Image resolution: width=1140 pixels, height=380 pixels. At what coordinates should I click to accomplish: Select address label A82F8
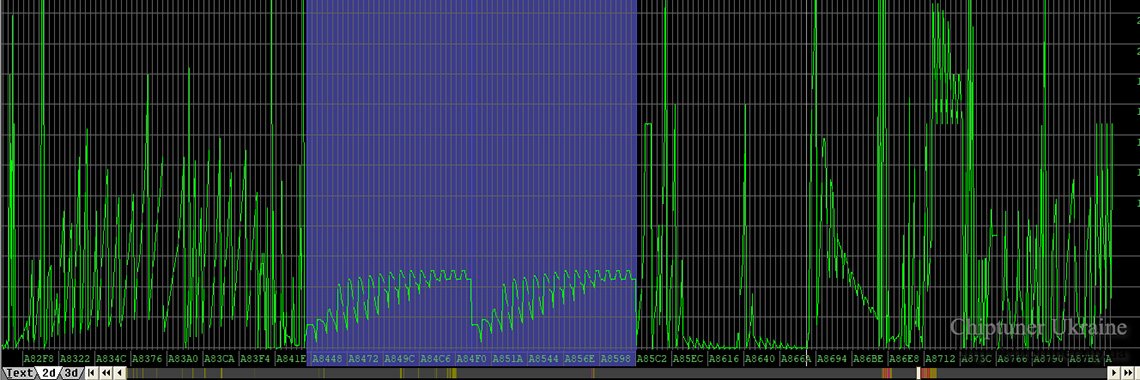[39, 359]
